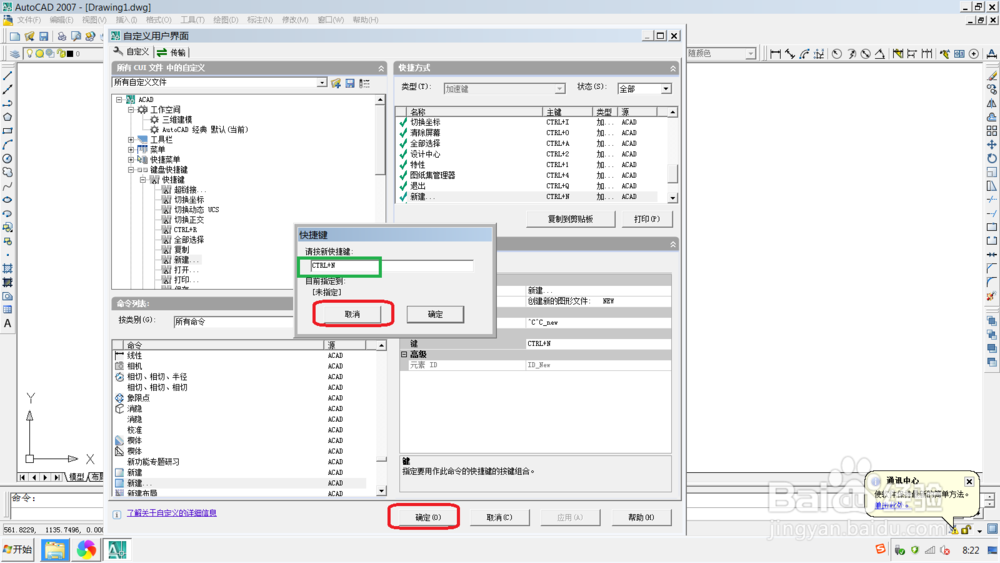Toggle the layer freeze sun icon
The width and height of the screenshot is (1000, 563).
(40, 54)
